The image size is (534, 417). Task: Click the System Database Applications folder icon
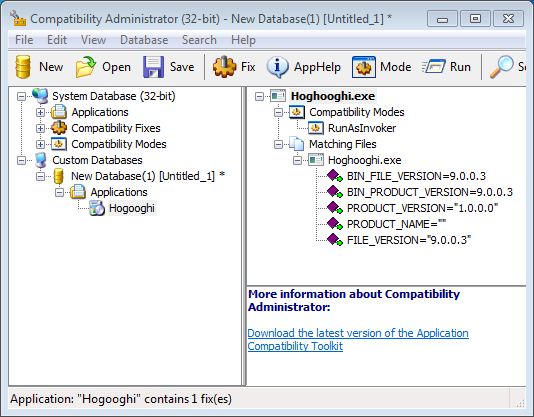59,112
